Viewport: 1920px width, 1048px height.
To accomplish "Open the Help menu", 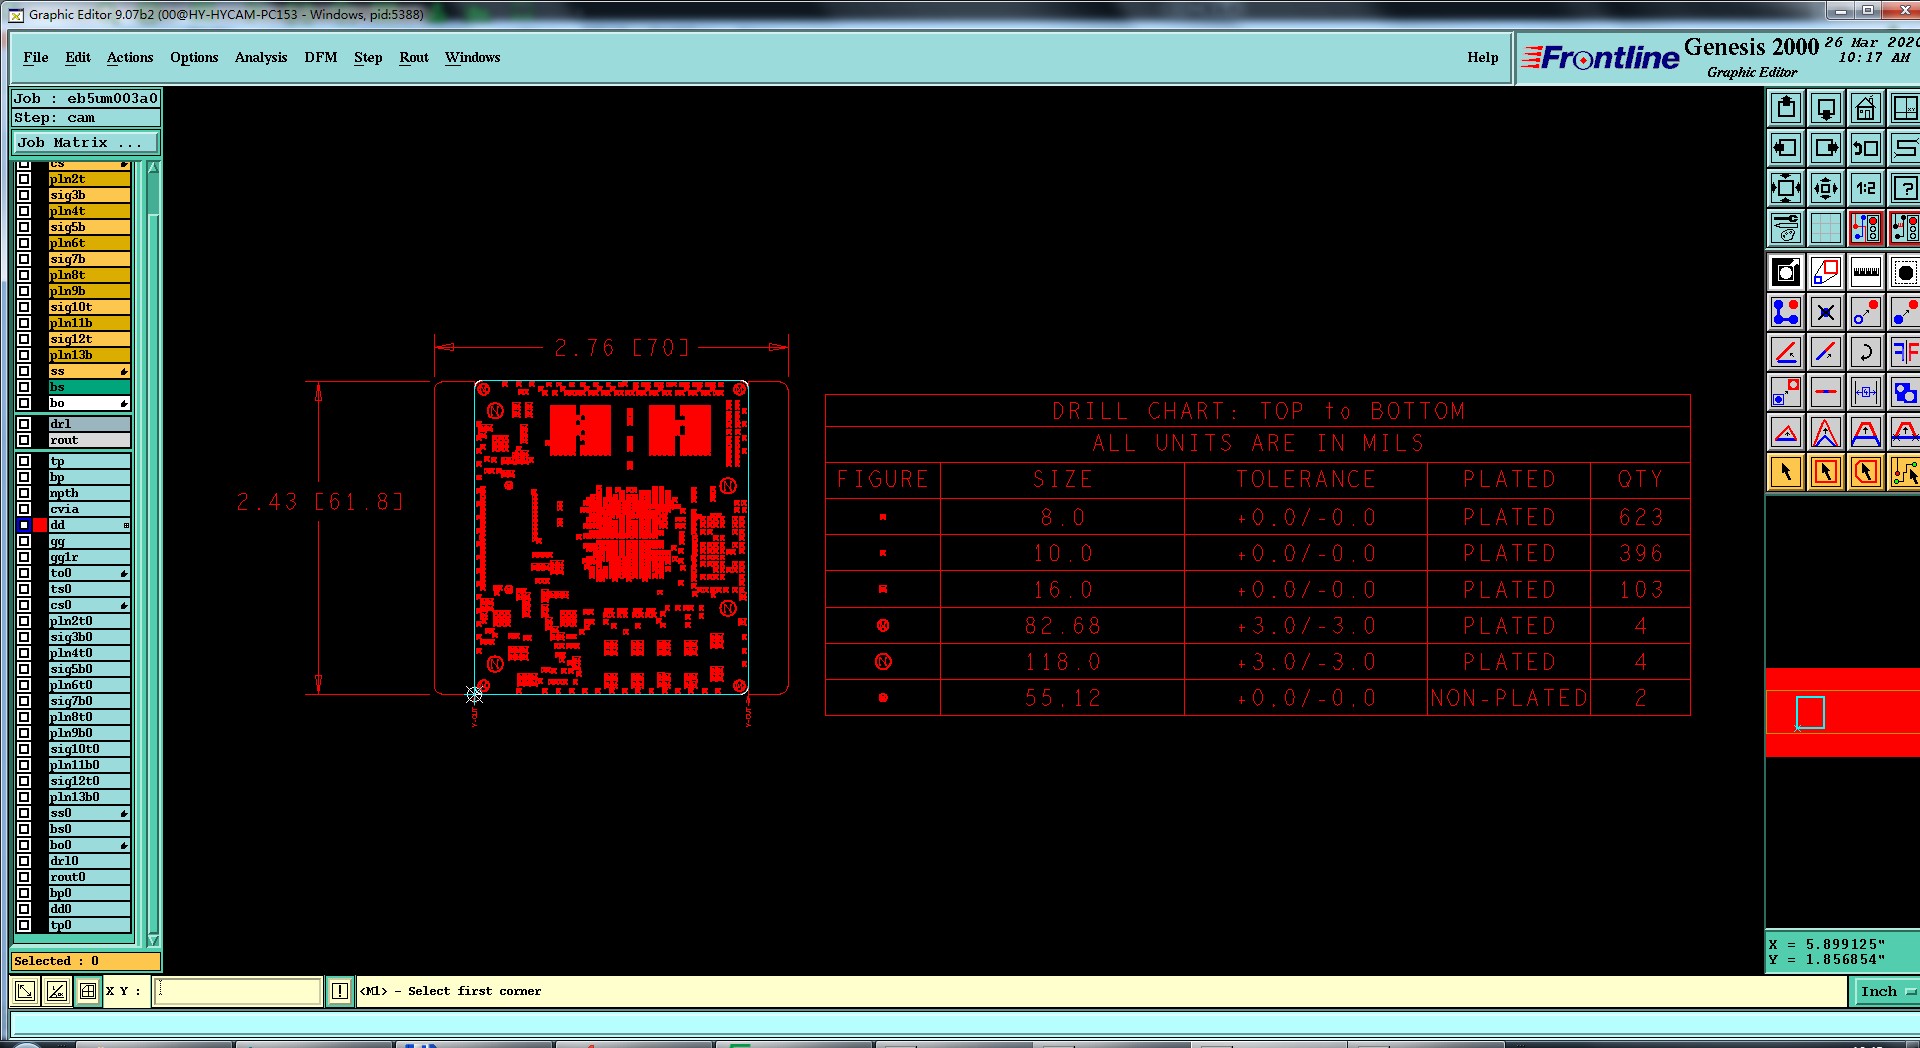I will (1483, 57).
